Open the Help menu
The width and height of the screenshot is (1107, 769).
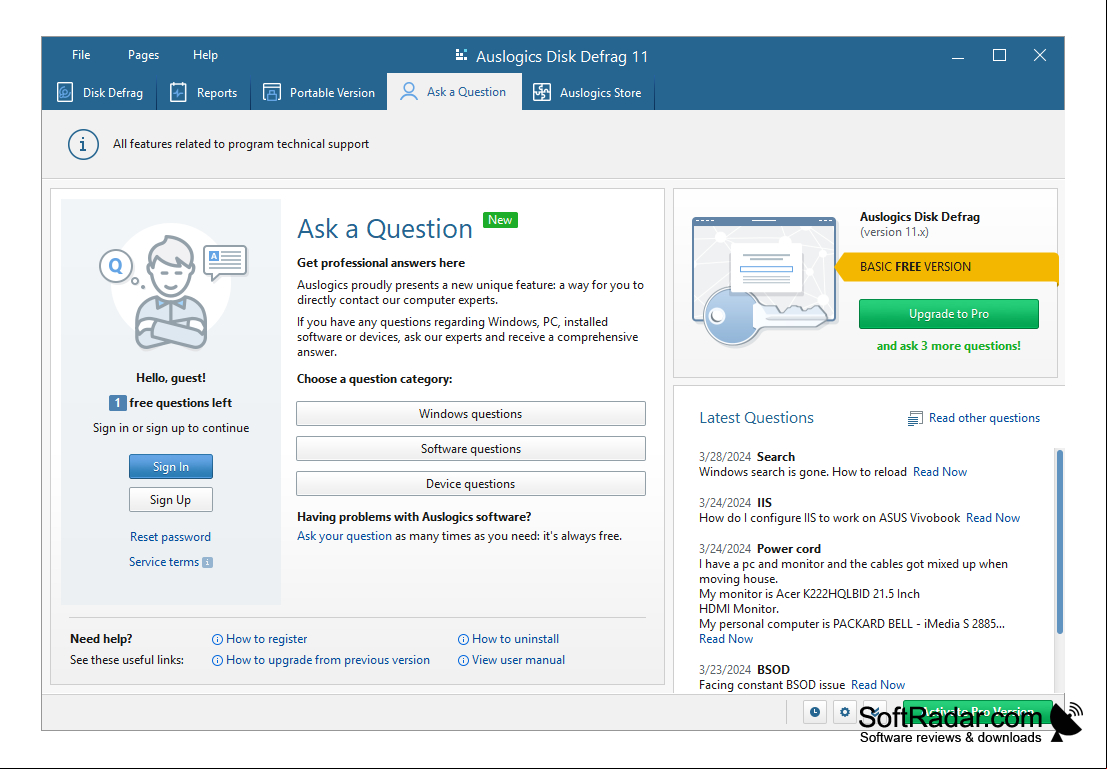205,55
